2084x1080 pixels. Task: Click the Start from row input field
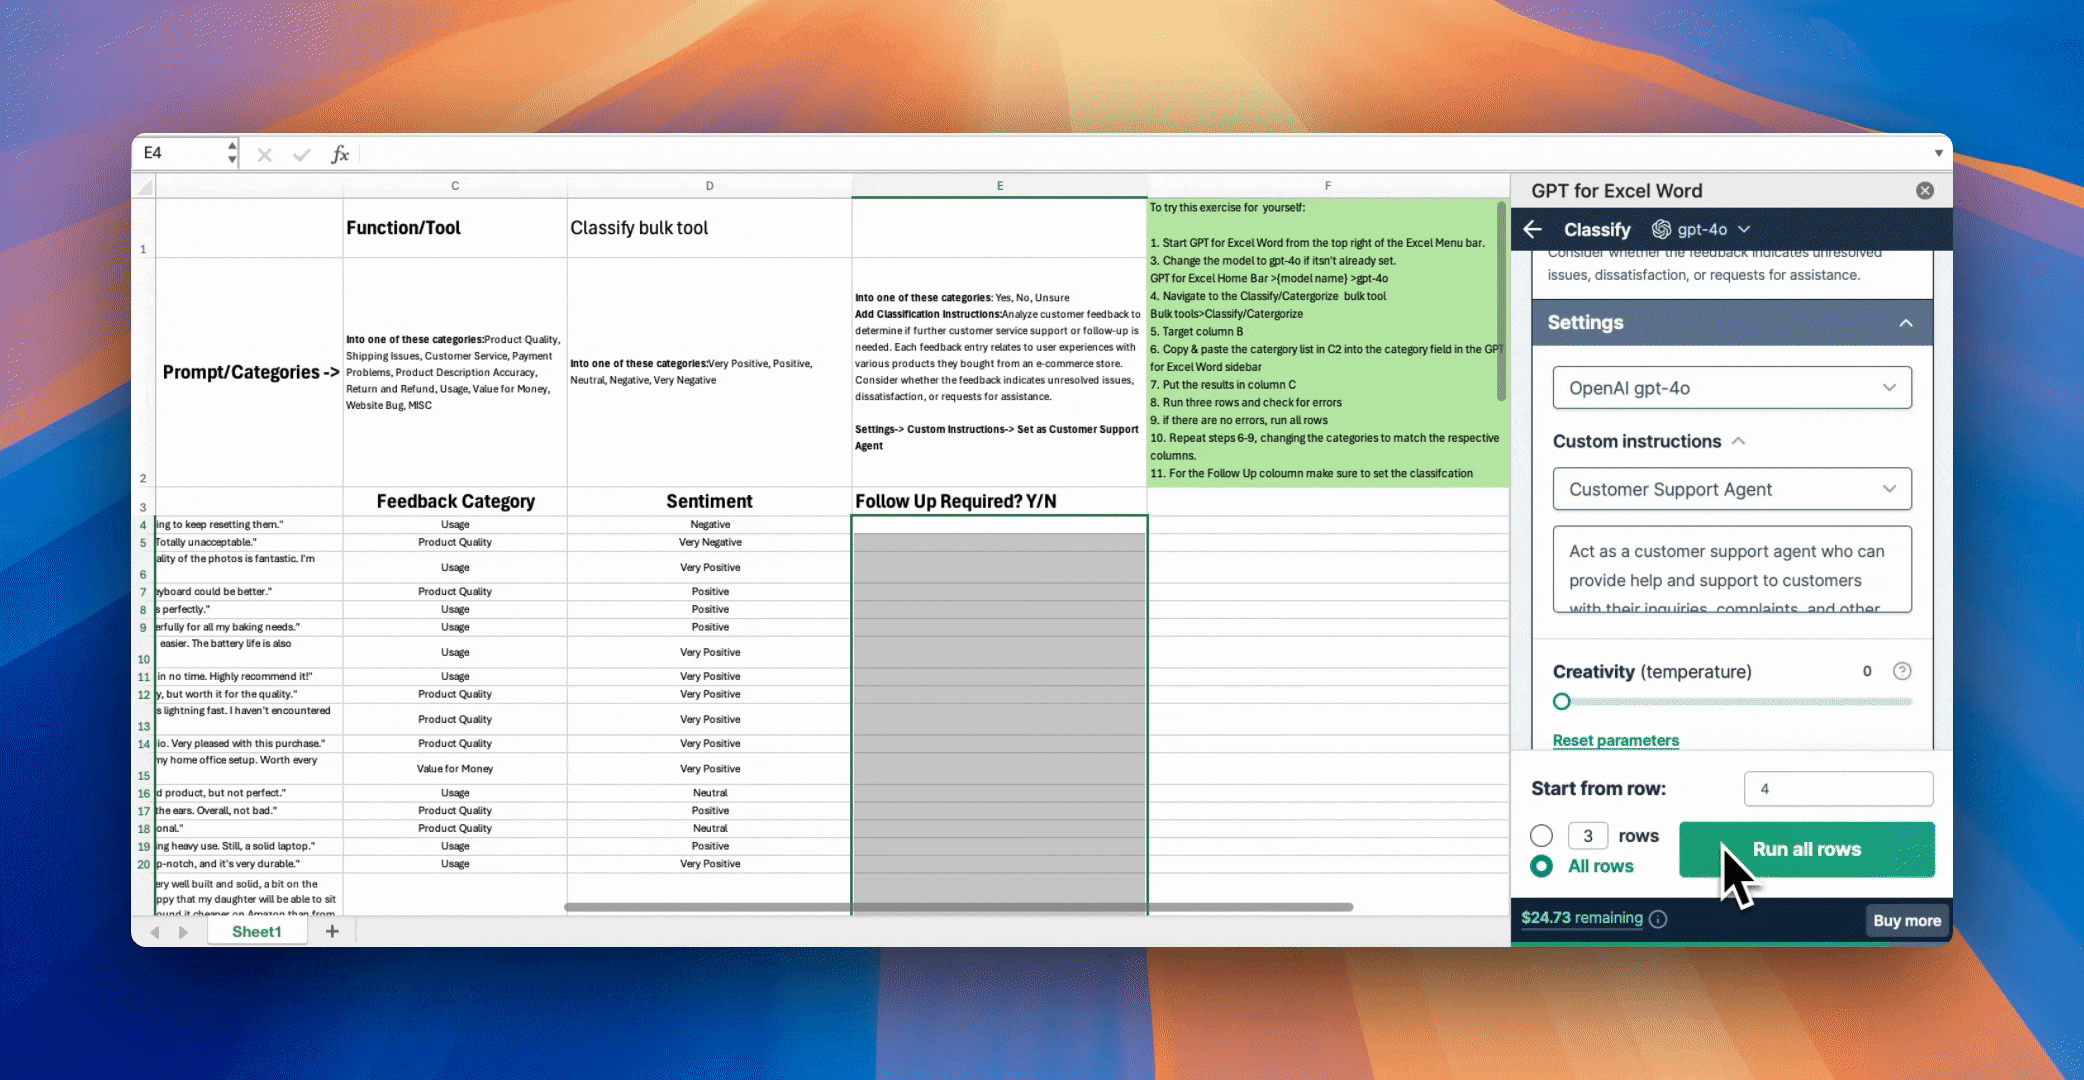pyautogui.click(x=1838, y=789)
